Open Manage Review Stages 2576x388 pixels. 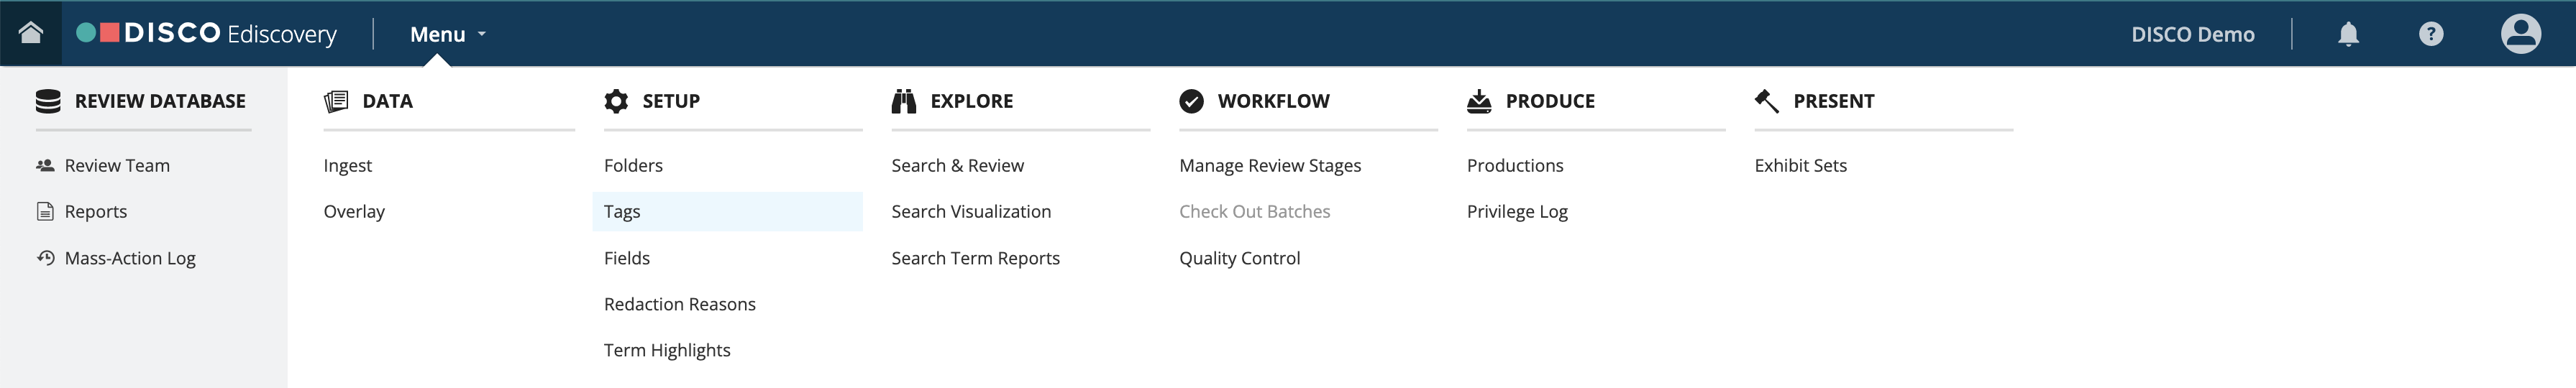(x=1269, y=166)
